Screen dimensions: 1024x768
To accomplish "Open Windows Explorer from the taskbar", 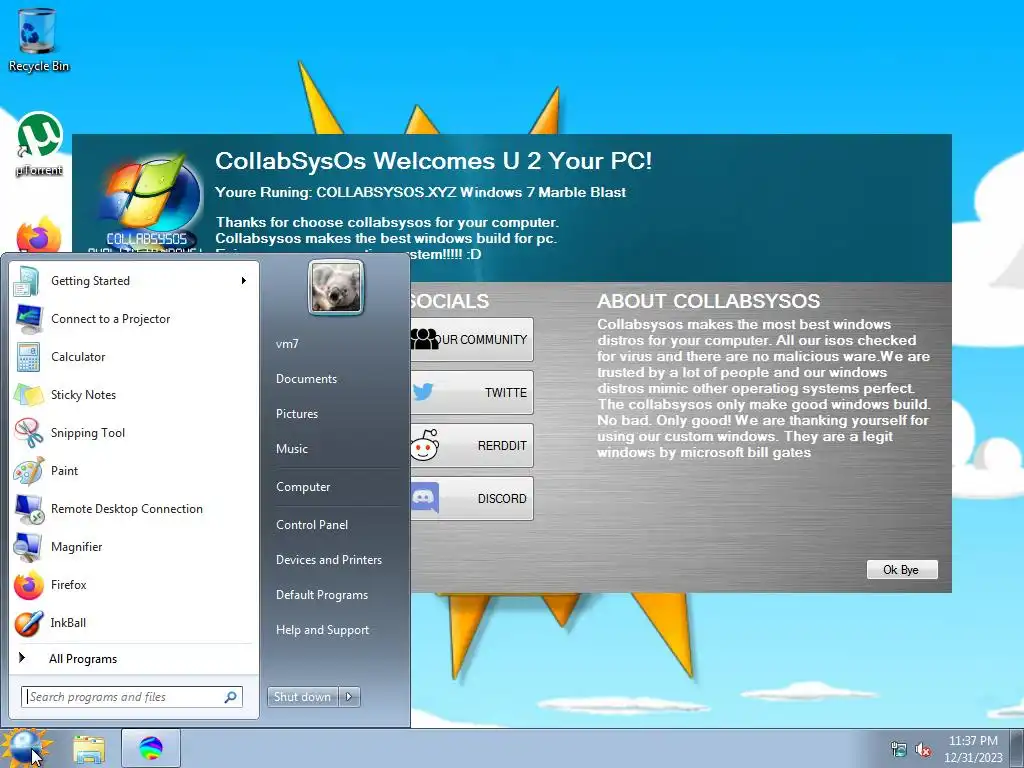I will point(89,748).
